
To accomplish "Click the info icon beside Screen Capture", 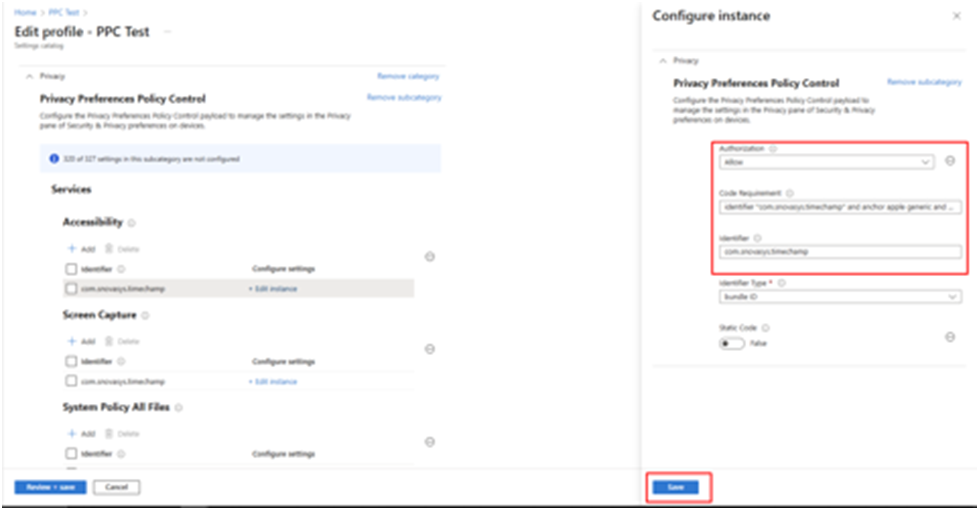I will click(145, 316).
